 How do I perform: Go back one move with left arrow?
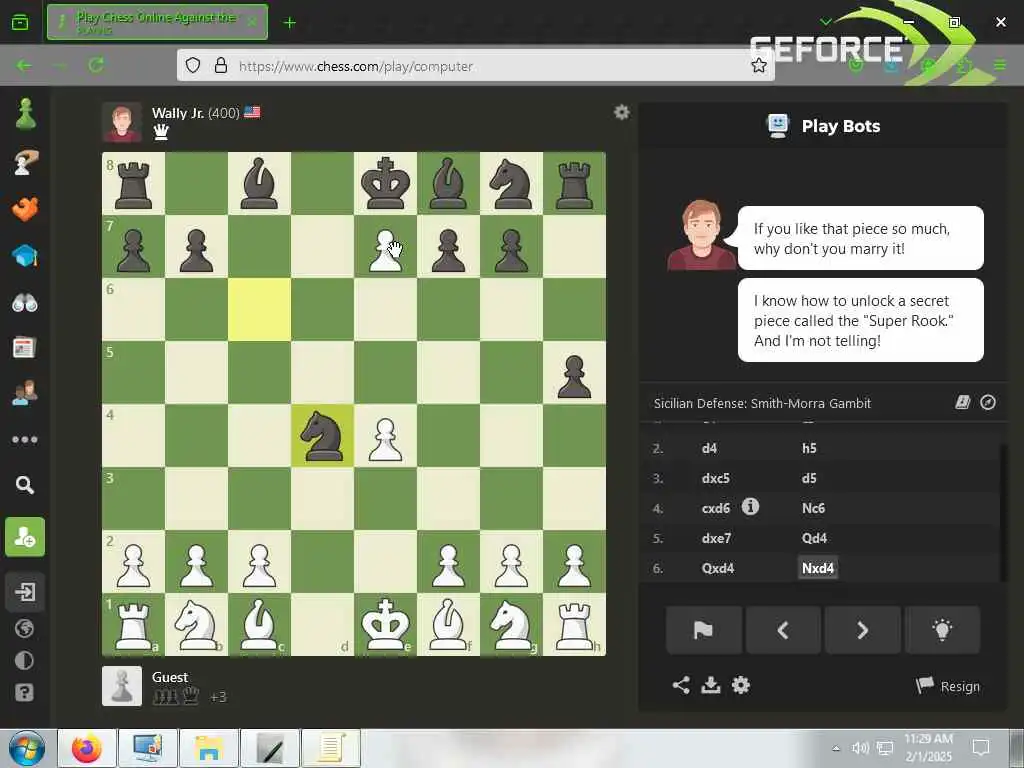(x=783, y=630)
